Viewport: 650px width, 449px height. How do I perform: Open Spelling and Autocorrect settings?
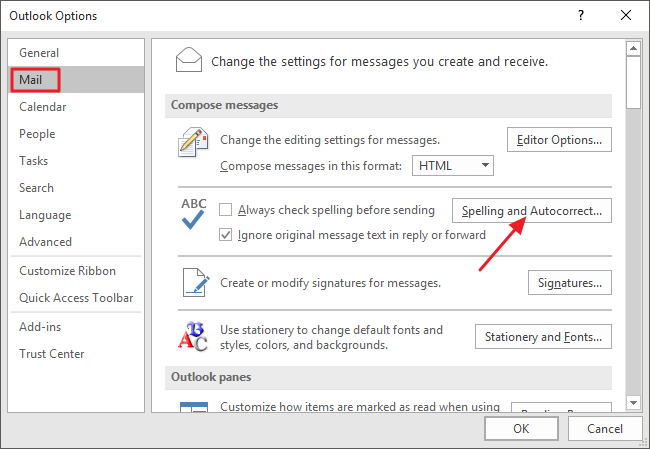[x=531, y=211]
